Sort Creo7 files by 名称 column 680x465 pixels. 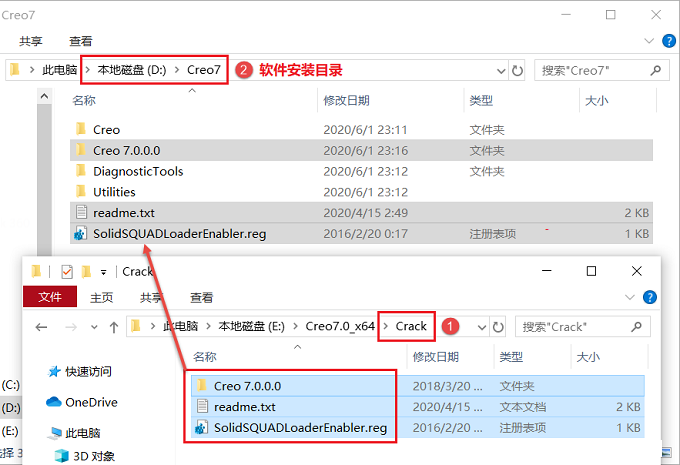[84, 101]
